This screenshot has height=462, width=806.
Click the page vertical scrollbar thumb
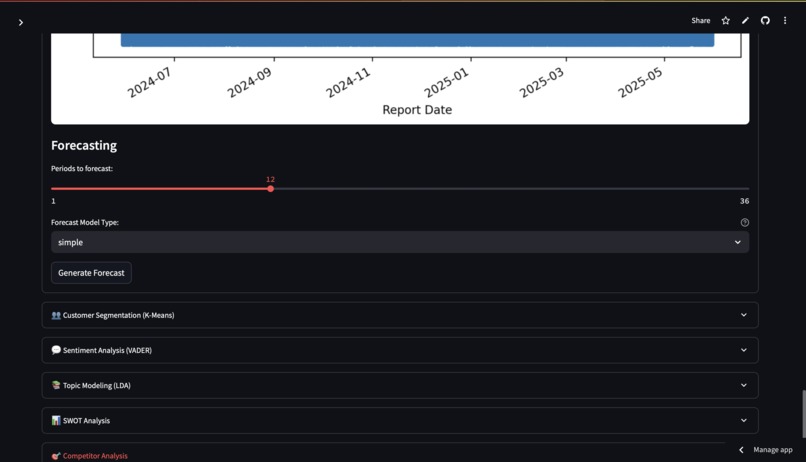point(803,414)
